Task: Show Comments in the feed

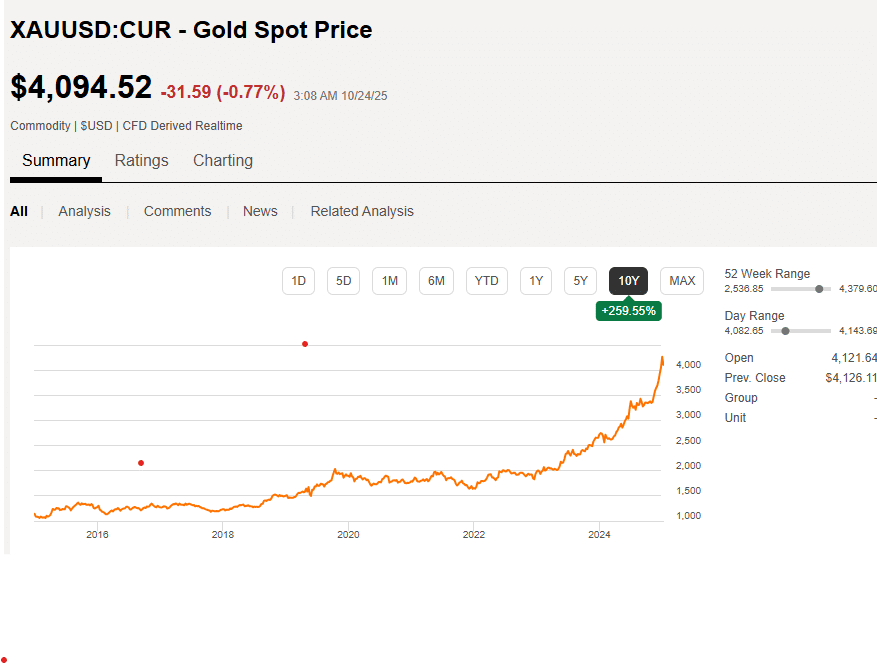Action: coord(177,211)
